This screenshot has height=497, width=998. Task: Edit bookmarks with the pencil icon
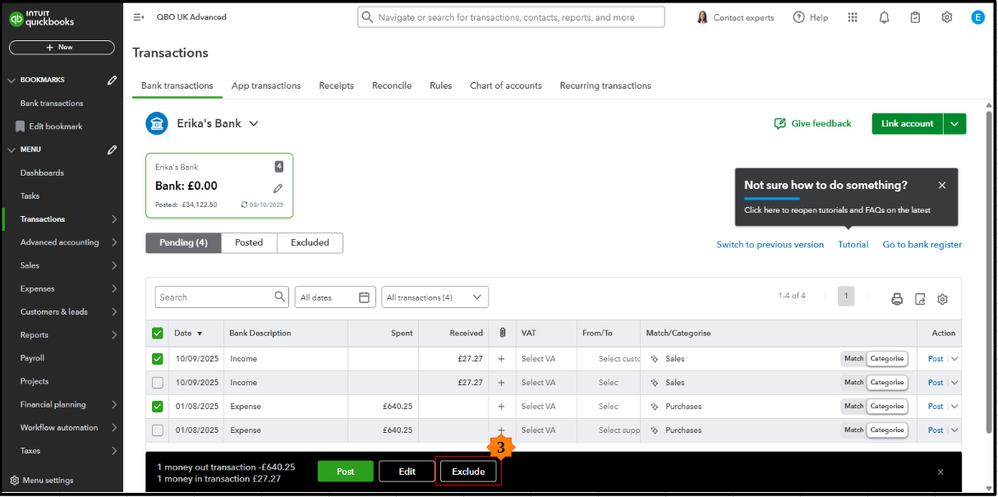[112, 80]
